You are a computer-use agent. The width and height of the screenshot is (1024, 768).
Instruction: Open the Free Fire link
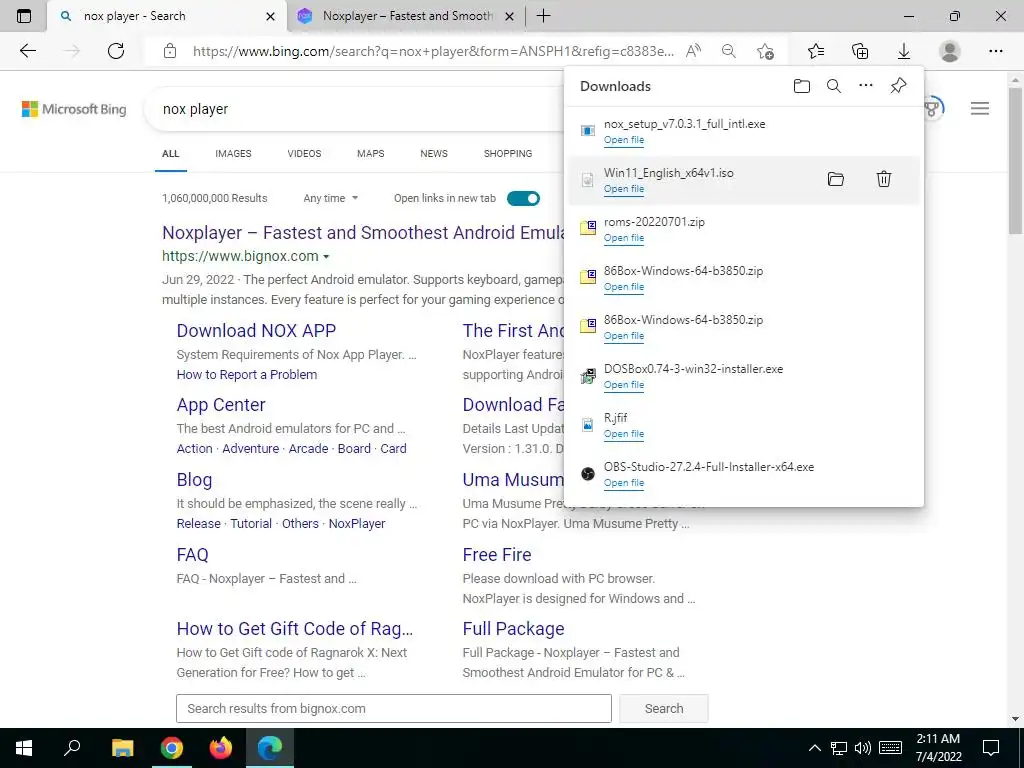coord(496,554)
